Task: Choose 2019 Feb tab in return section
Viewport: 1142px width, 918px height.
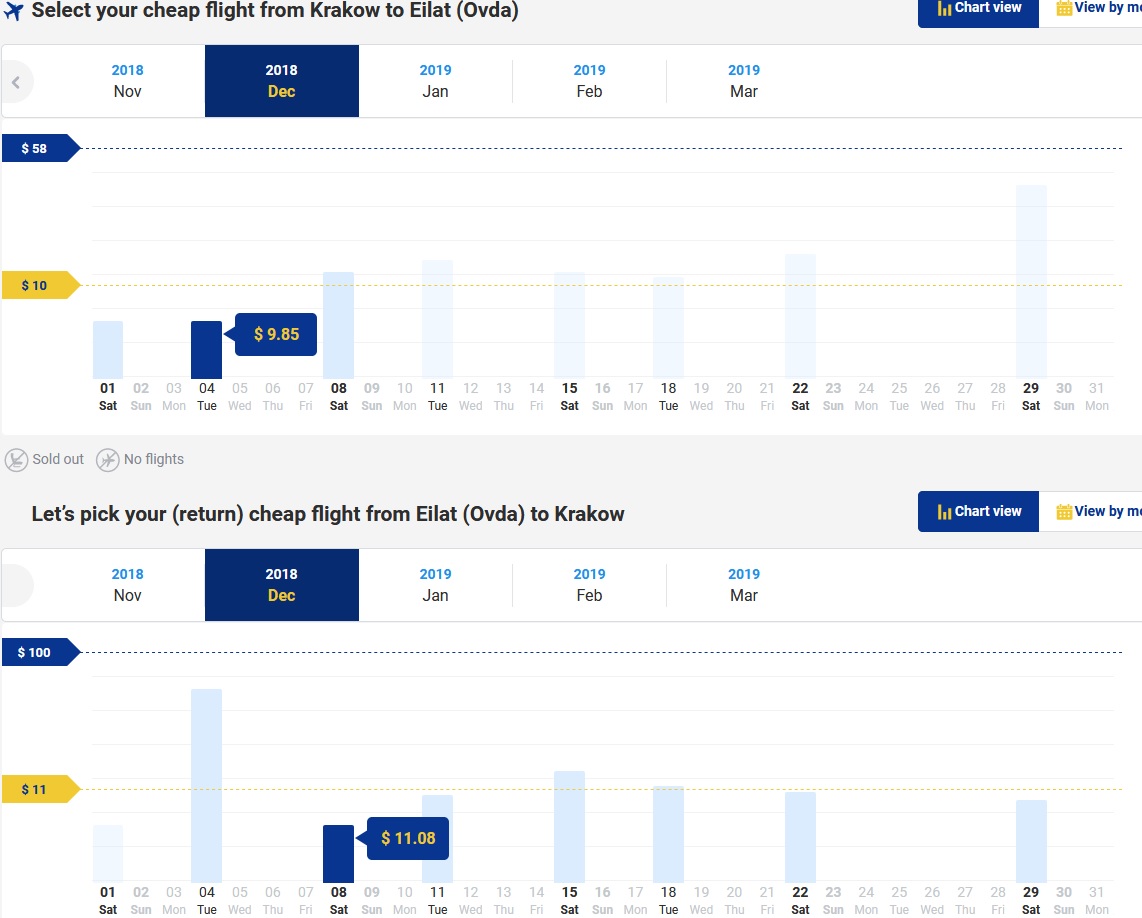Action: tap(589, 585)
